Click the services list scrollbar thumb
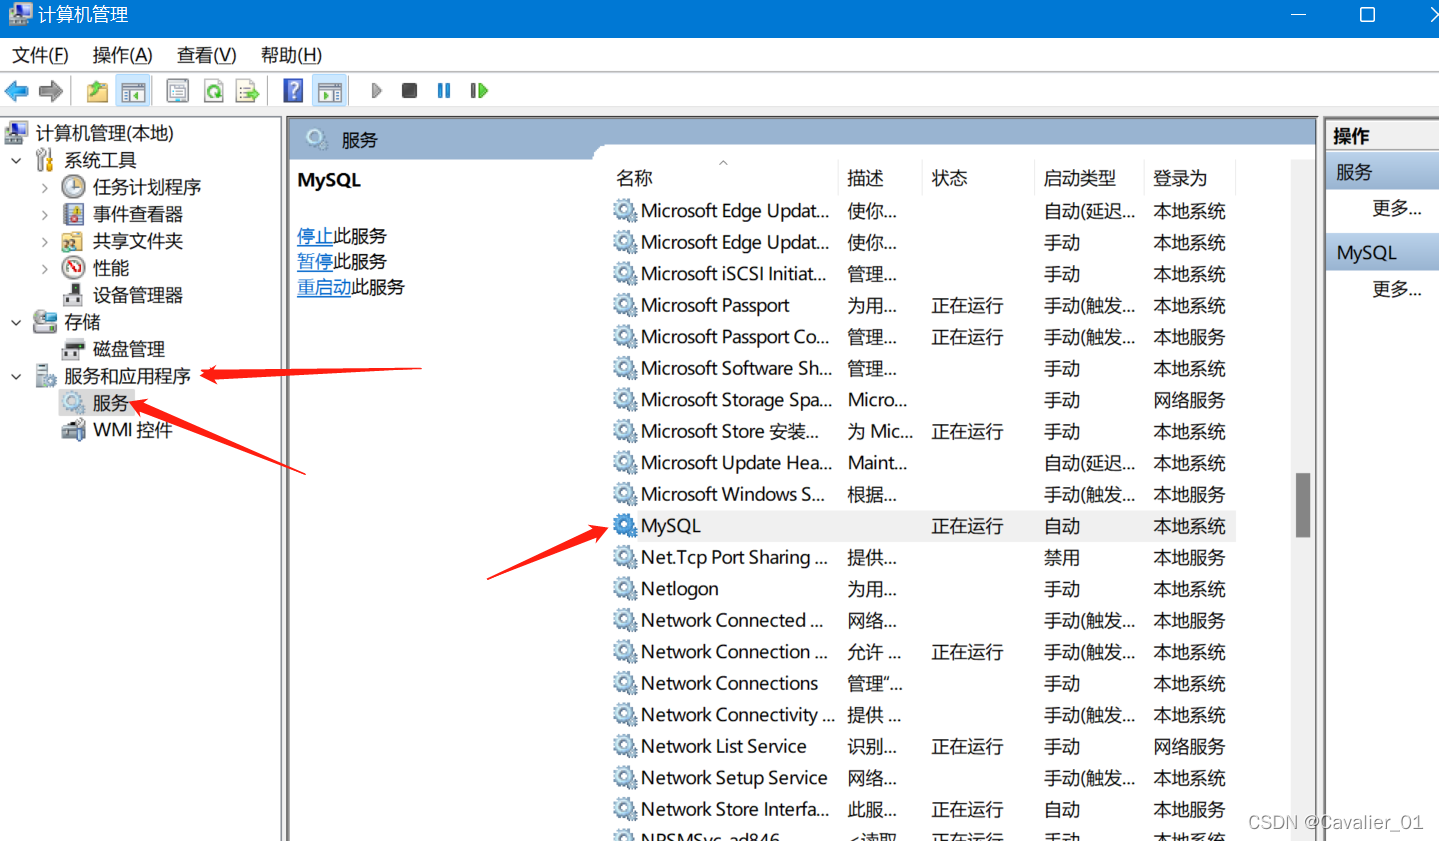 click(x=1302, y=505)
